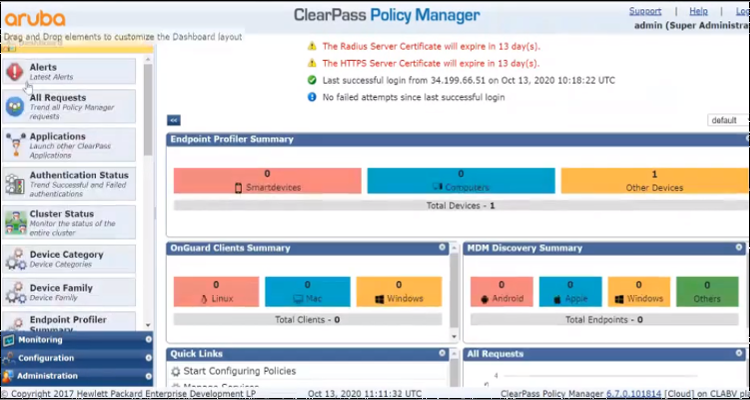Close the OnGuard Clients Summary widget
The image size is (750, 400).
[x=442, y=247]
